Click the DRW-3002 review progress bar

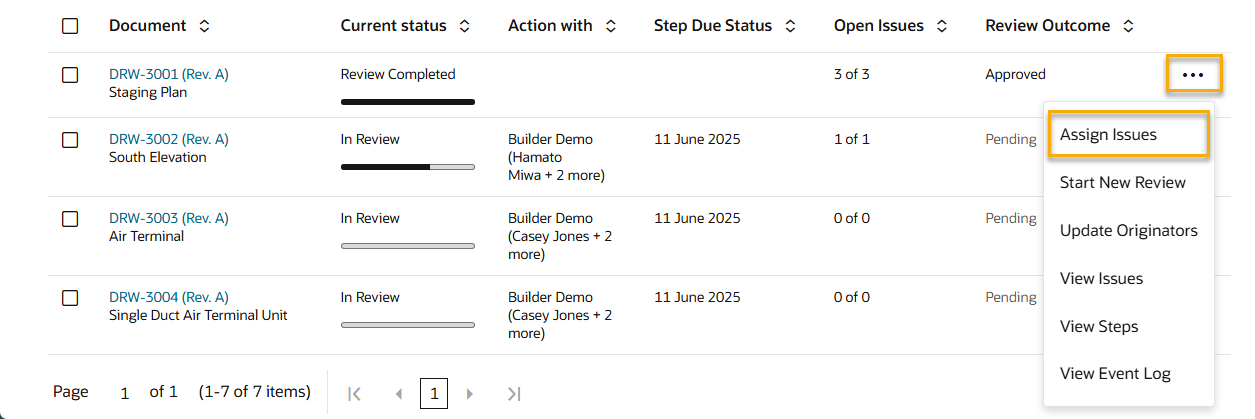coord(407,166)
